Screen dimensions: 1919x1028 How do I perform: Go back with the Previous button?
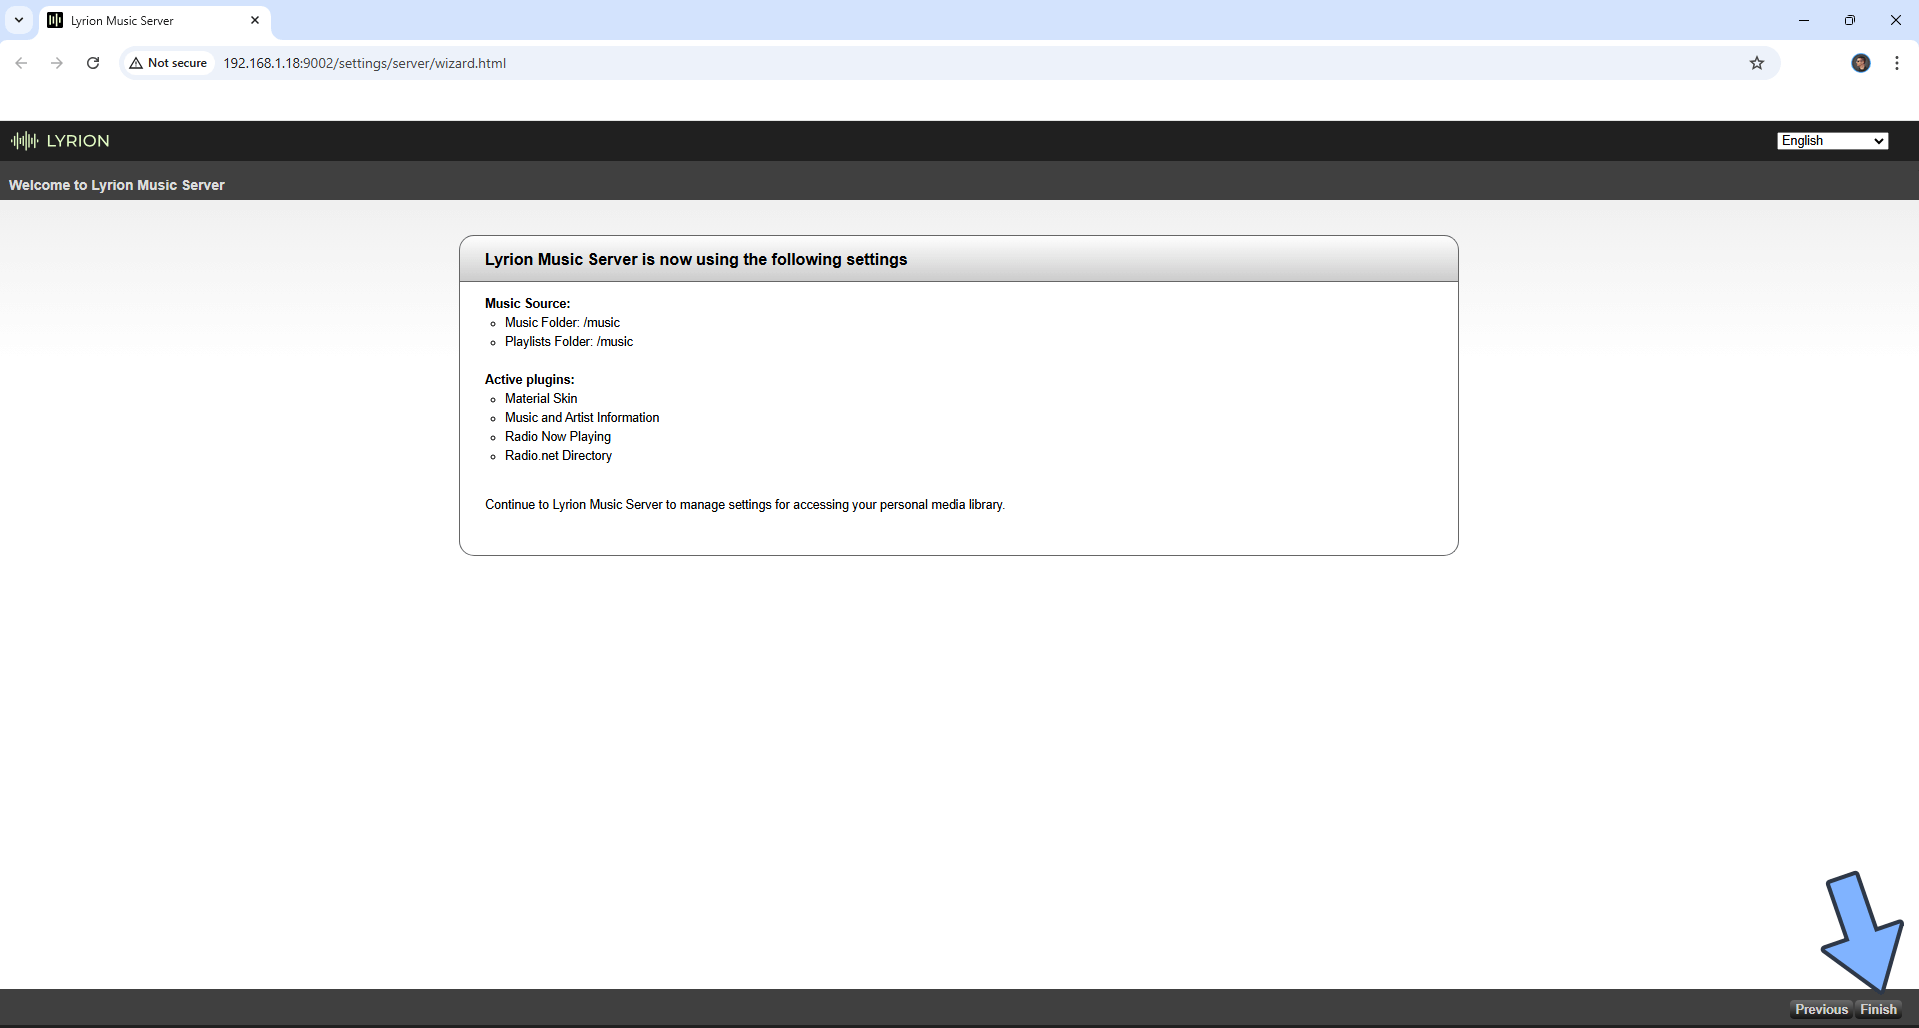[1821, 1009]
